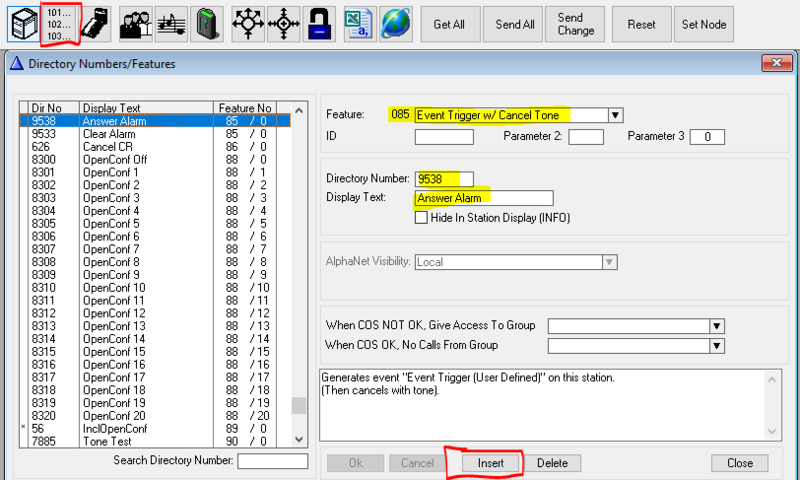Screen dimensions: 800x480
Task: Open Directory Numbers 101 102 103 icon
Action: click(59, 24)
